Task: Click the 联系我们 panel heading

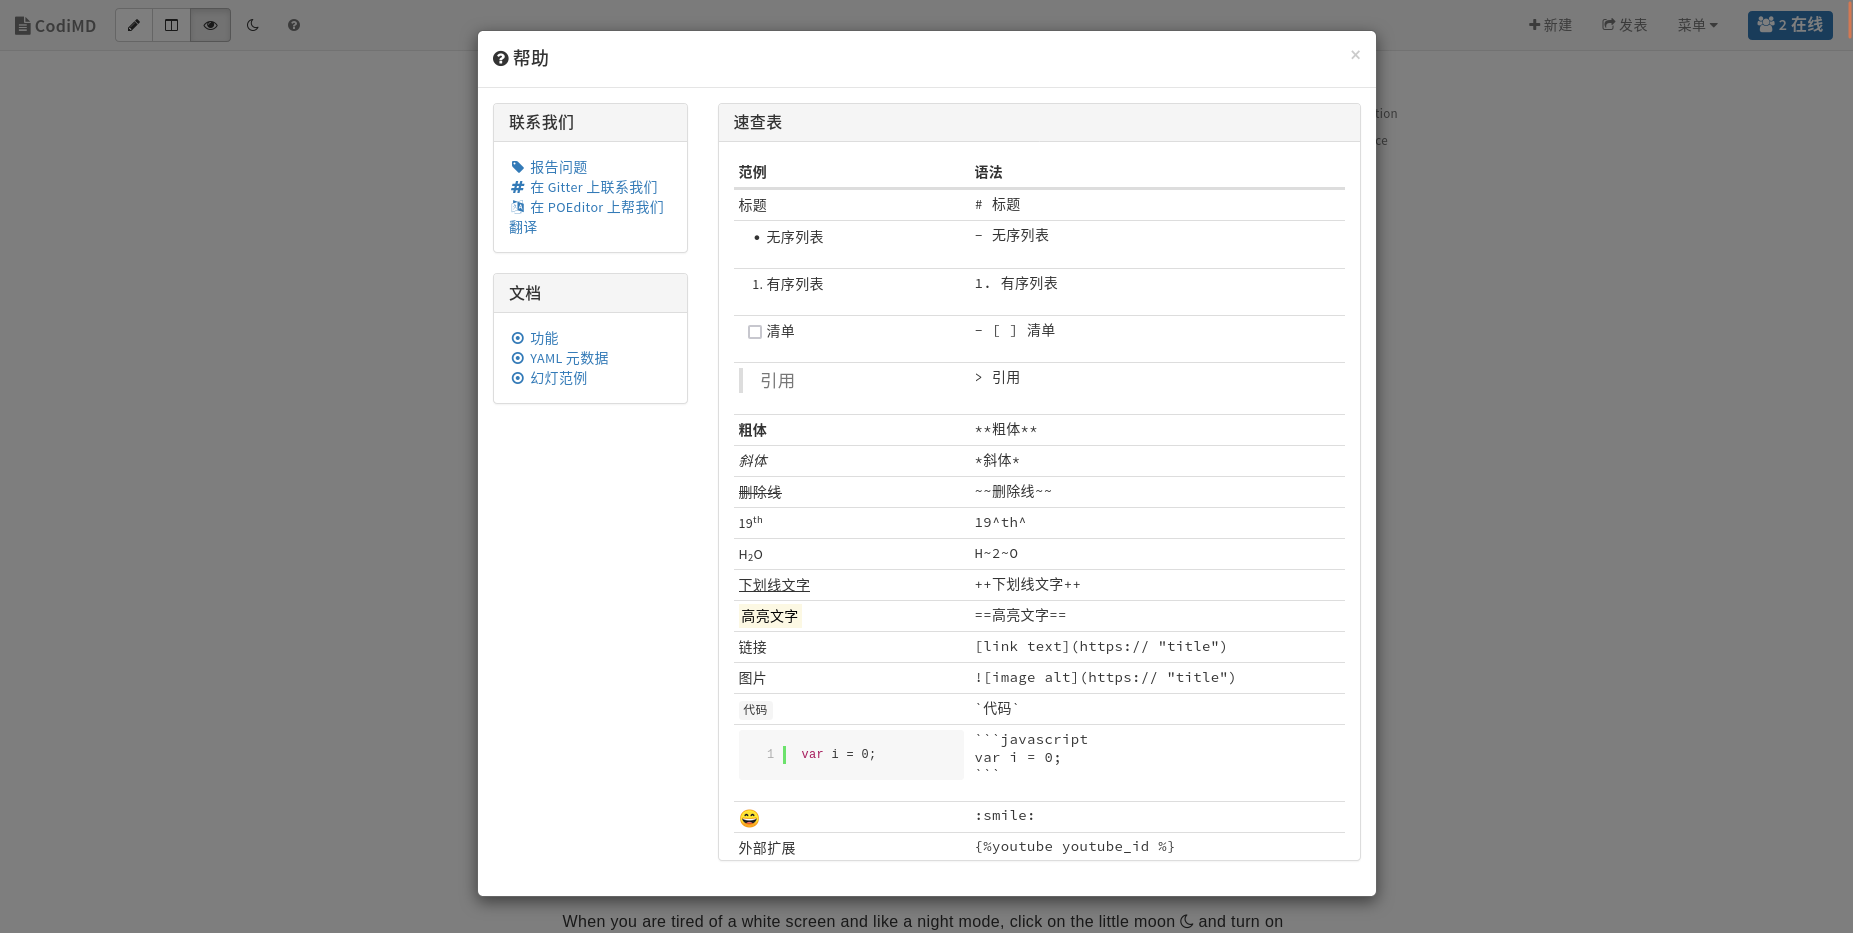Action: click(x=590, y=123)
